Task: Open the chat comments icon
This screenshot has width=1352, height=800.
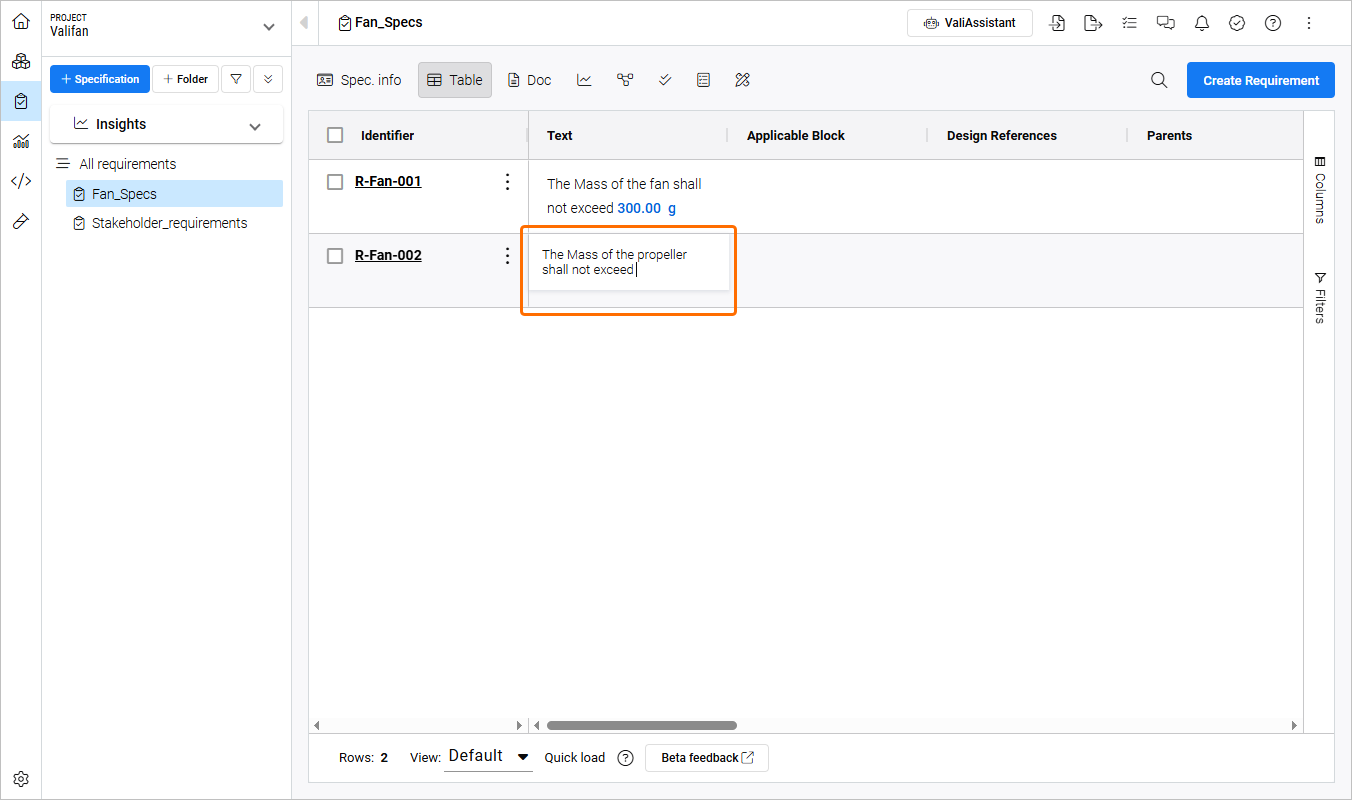Action: pyautogui.click(x=1165, y=23)
